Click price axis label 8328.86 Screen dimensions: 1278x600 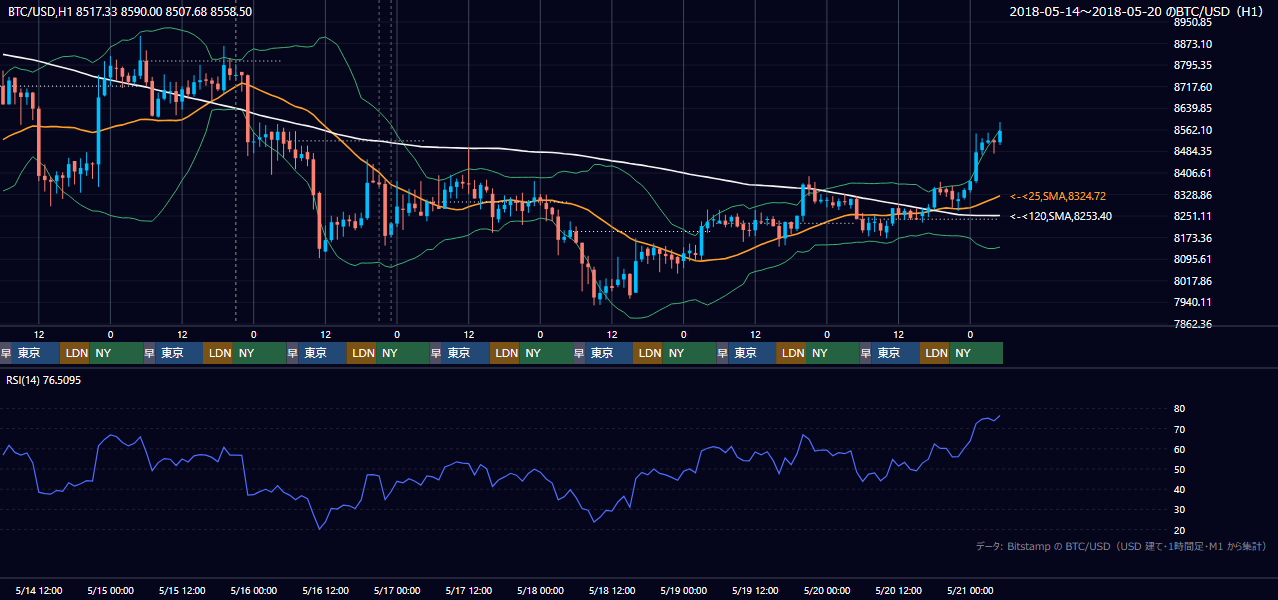pos(1193,195)
